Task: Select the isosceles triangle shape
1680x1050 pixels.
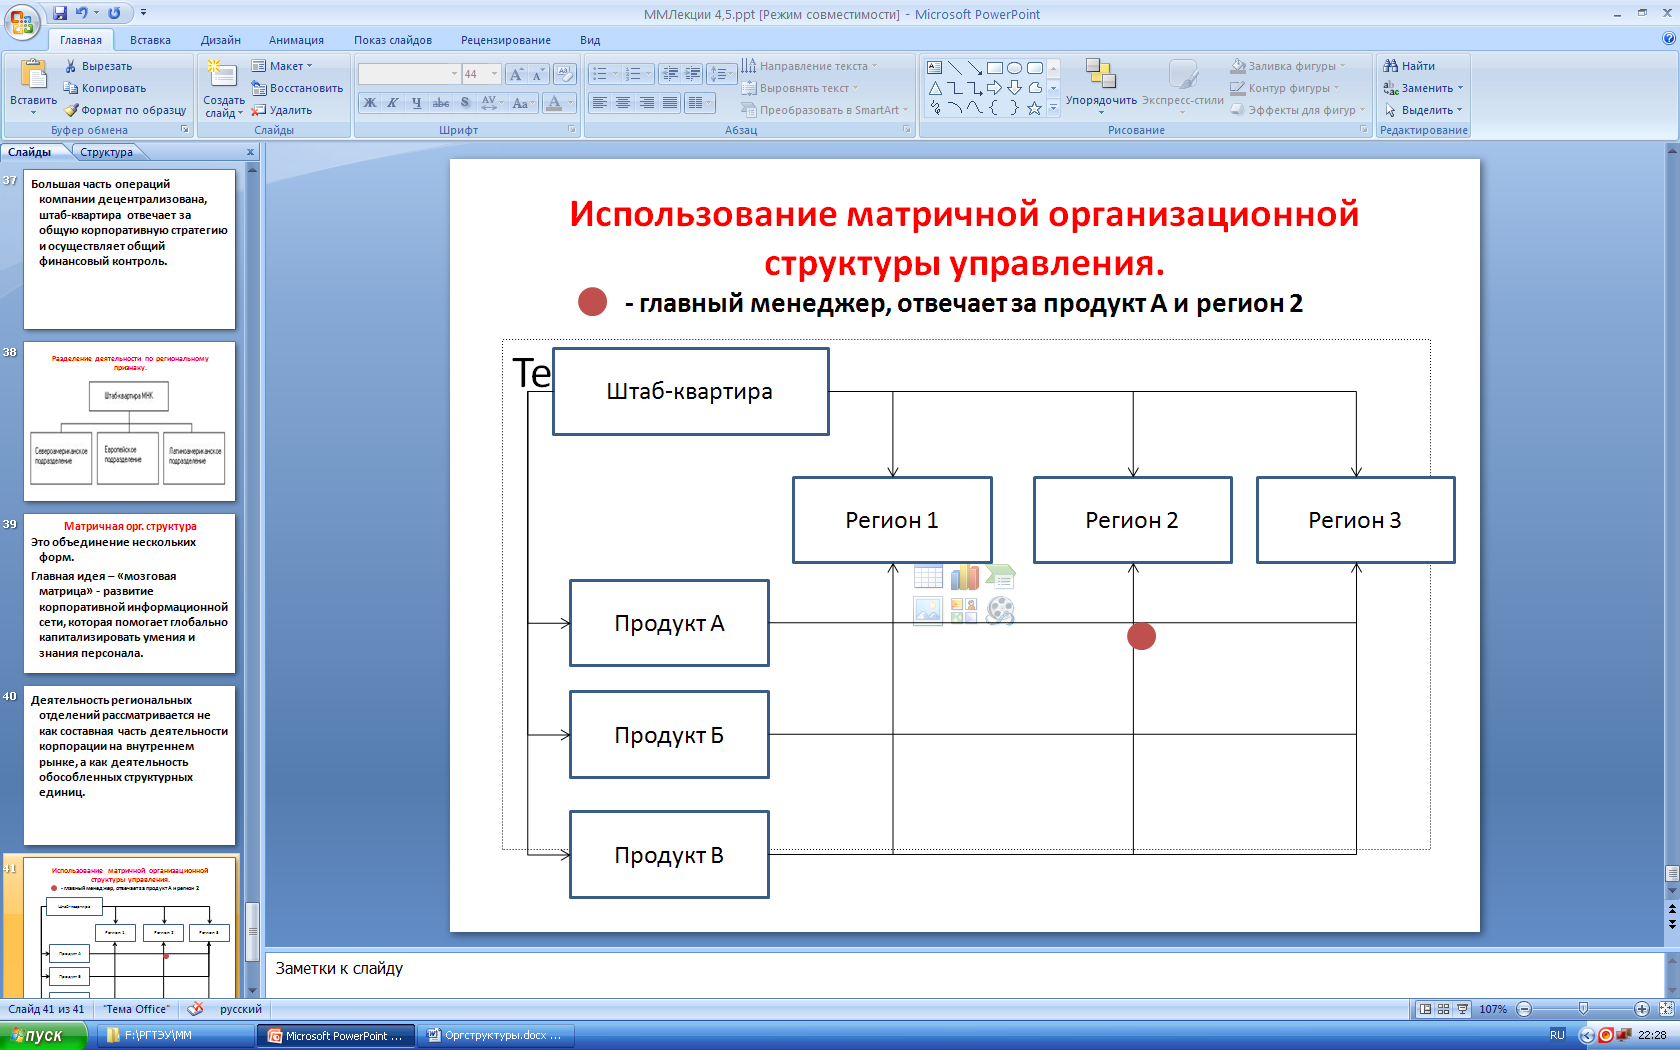Action: click(x=935, y=88)
